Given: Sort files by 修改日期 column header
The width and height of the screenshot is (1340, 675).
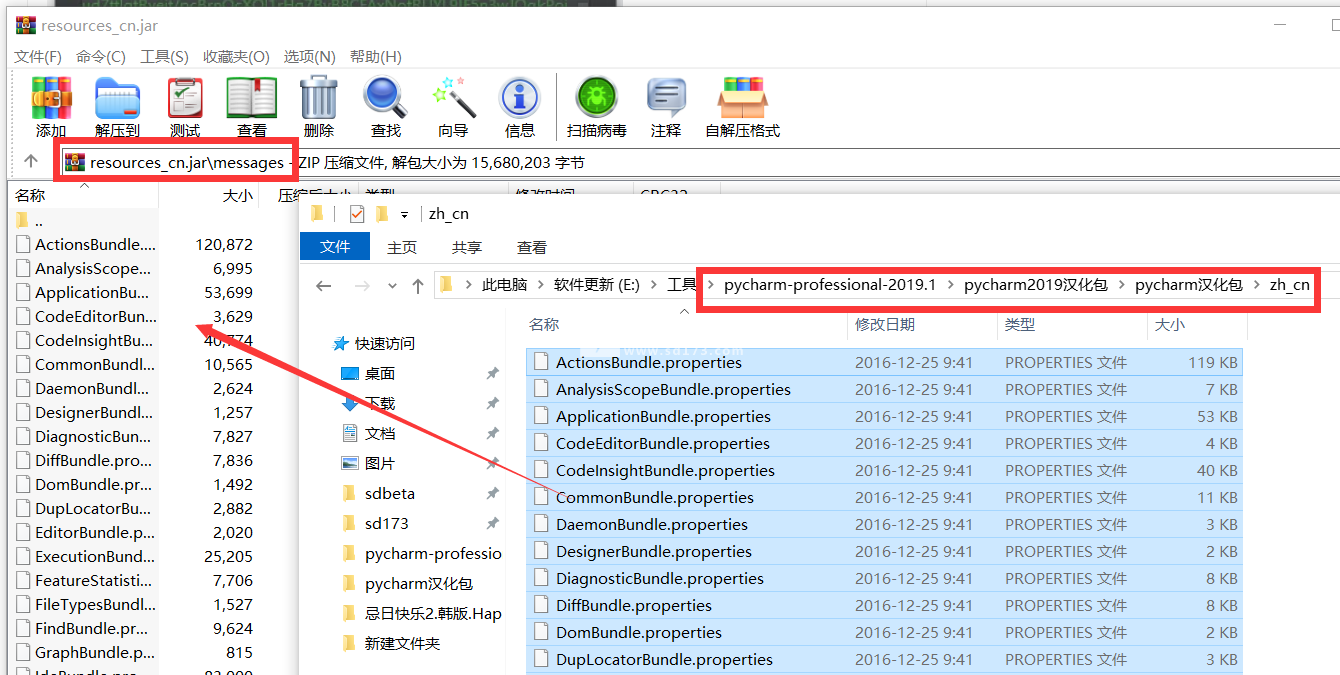Looking at the screenshot, I should click(x=884, y=325).
